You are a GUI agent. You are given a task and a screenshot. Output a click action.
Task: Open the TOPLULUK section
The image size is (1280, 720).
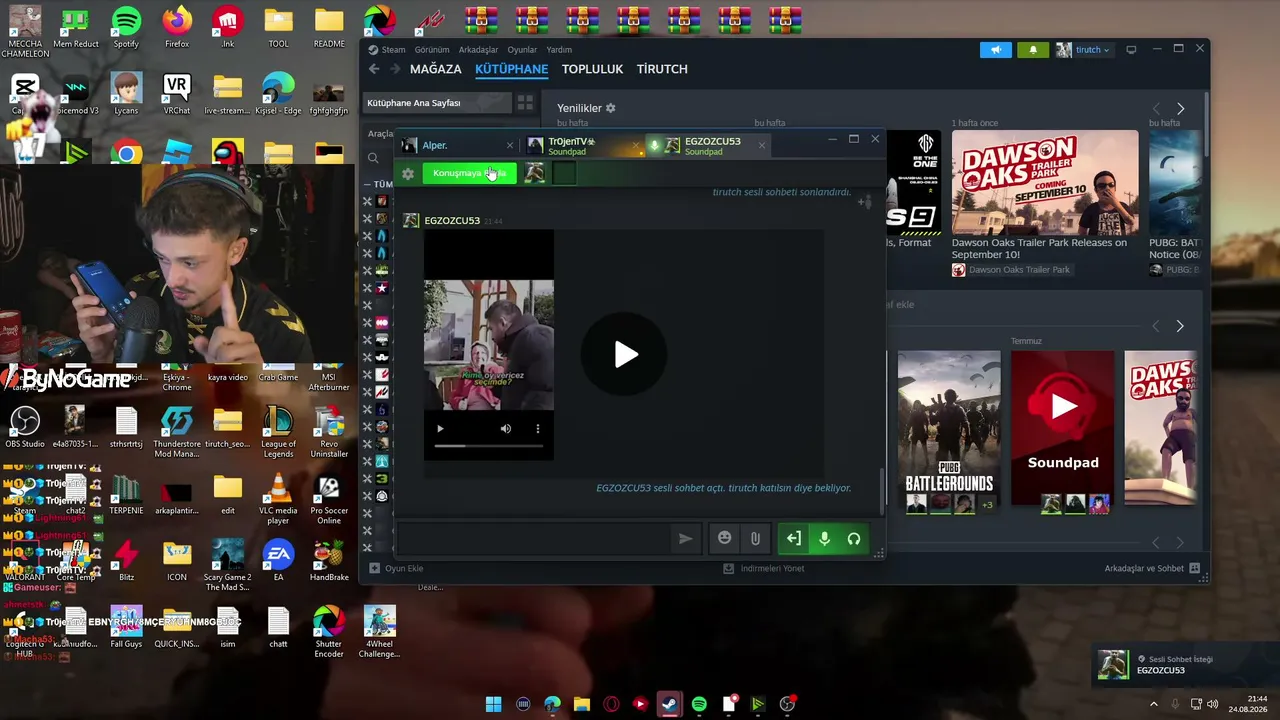pos(592,69)
